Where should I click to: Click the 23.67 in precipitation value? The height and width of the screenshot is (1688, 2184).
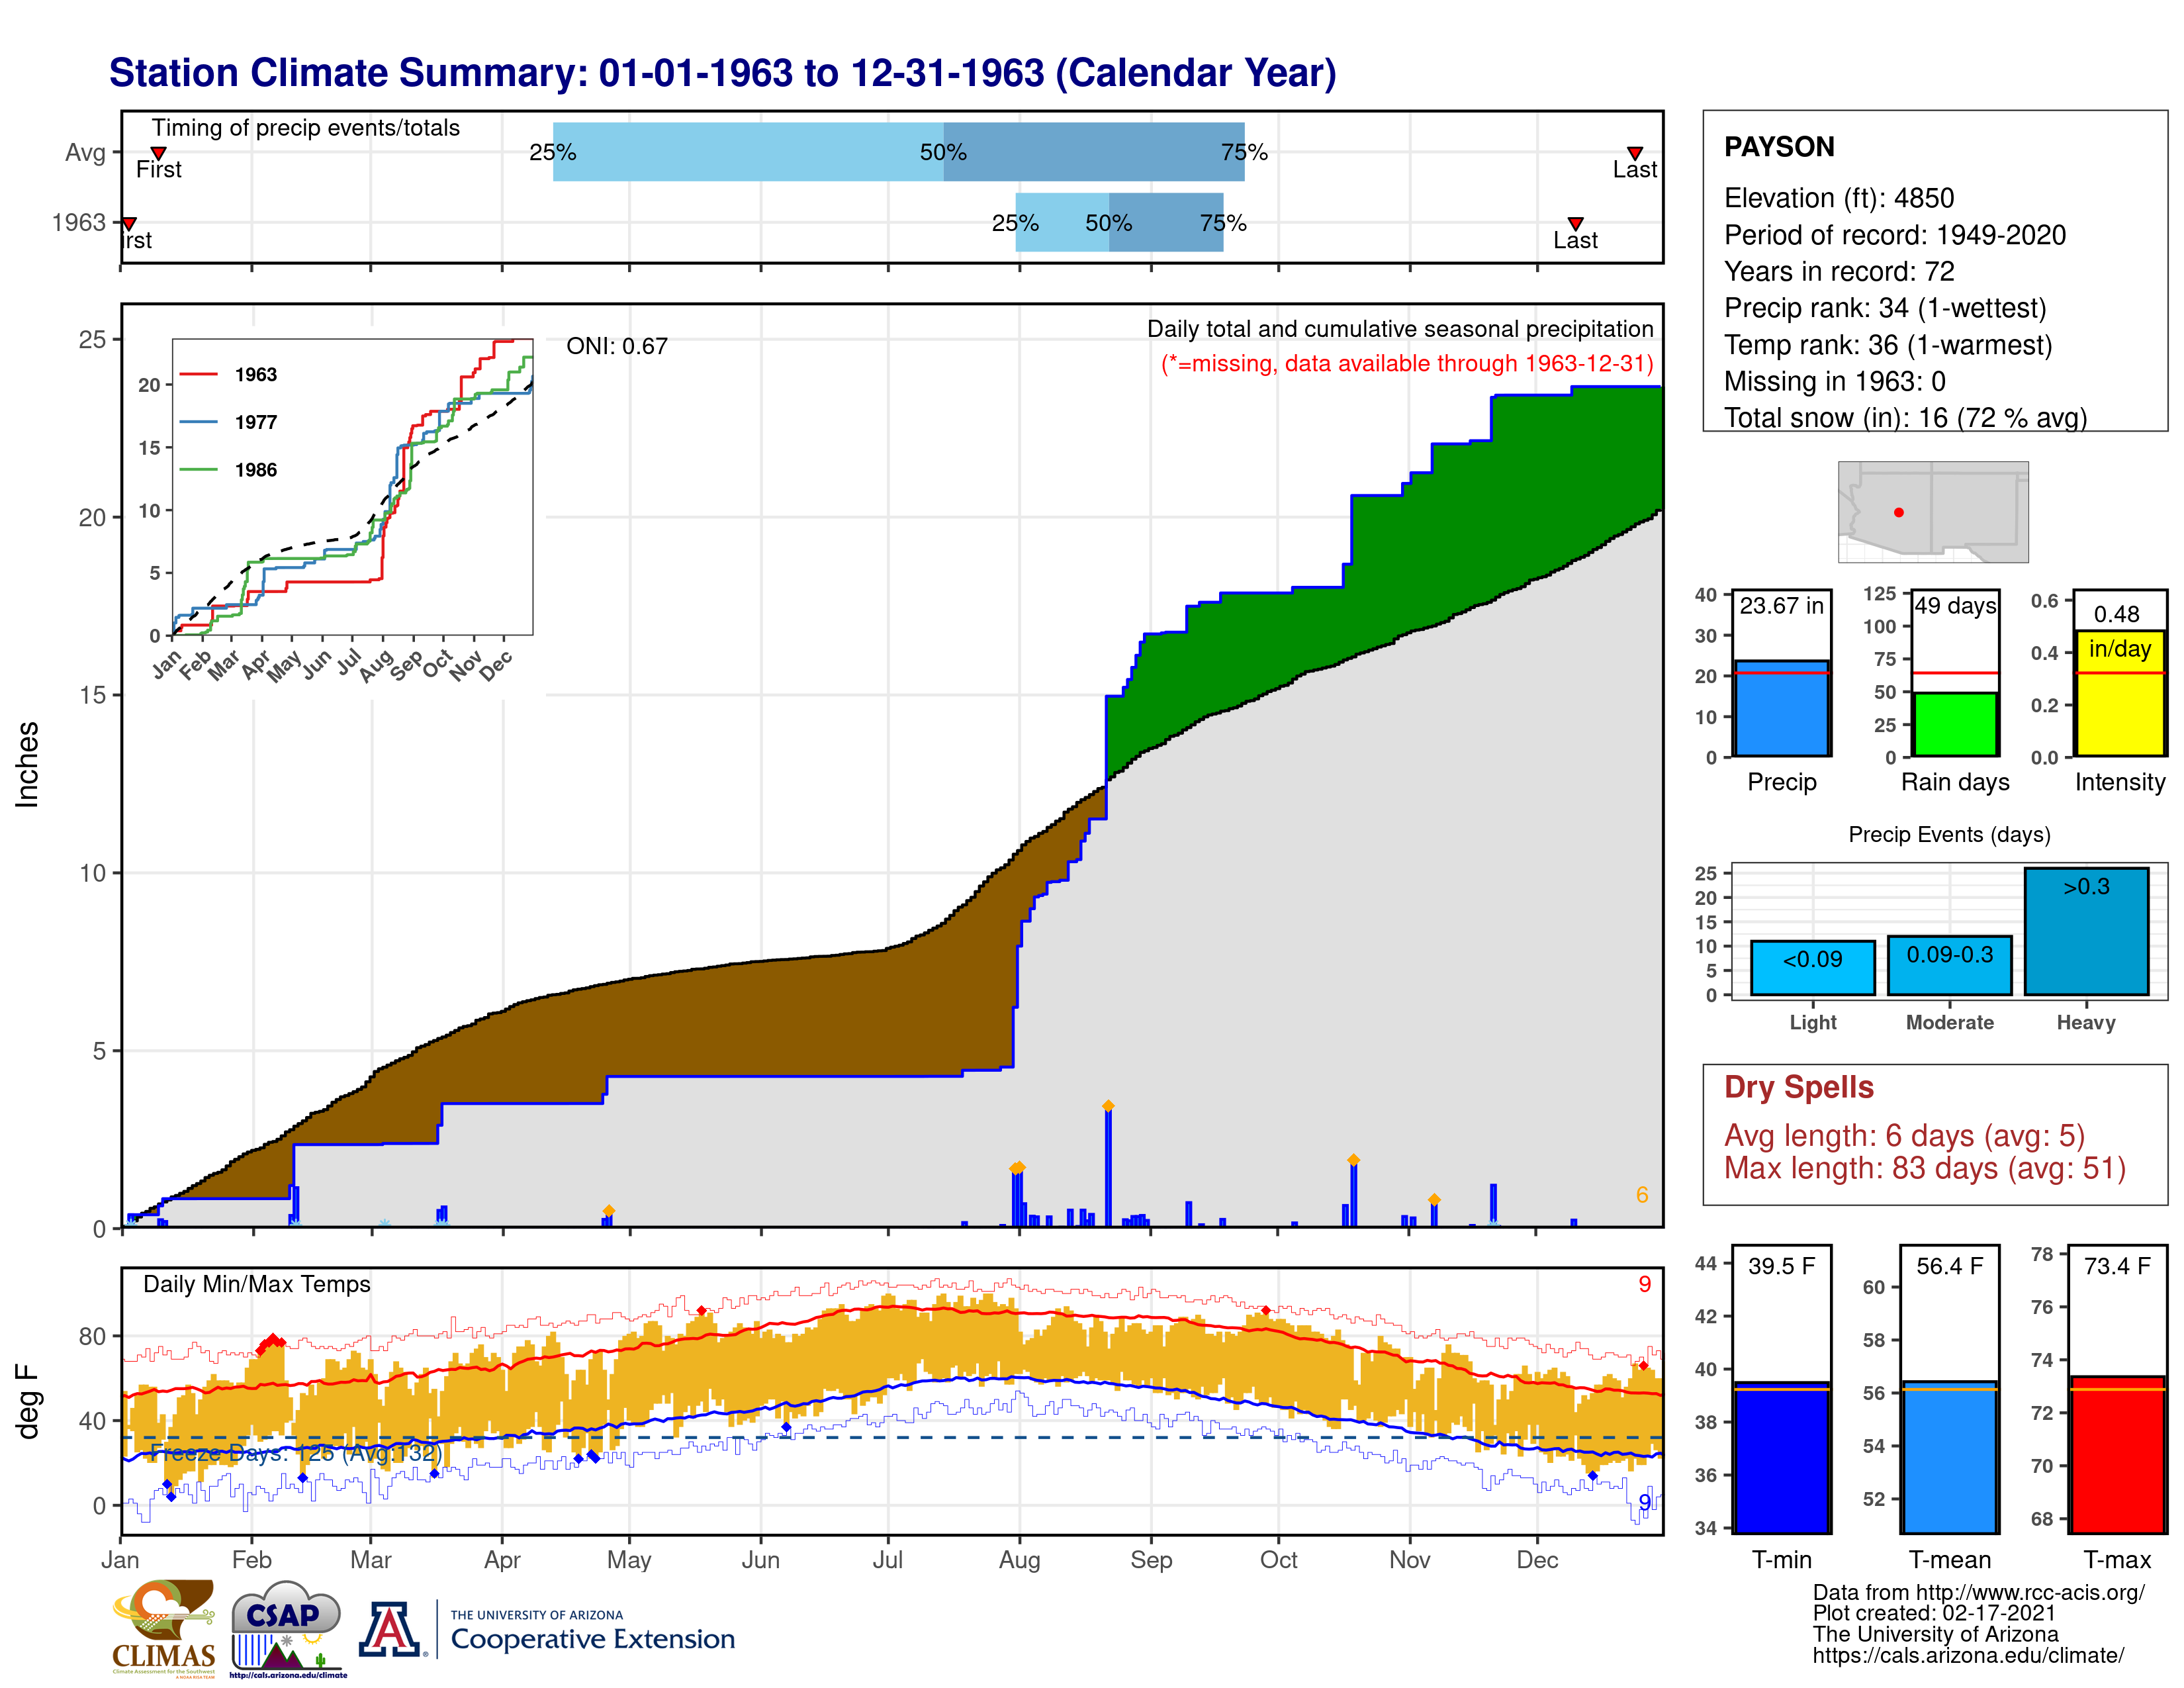coord(1781,606)
